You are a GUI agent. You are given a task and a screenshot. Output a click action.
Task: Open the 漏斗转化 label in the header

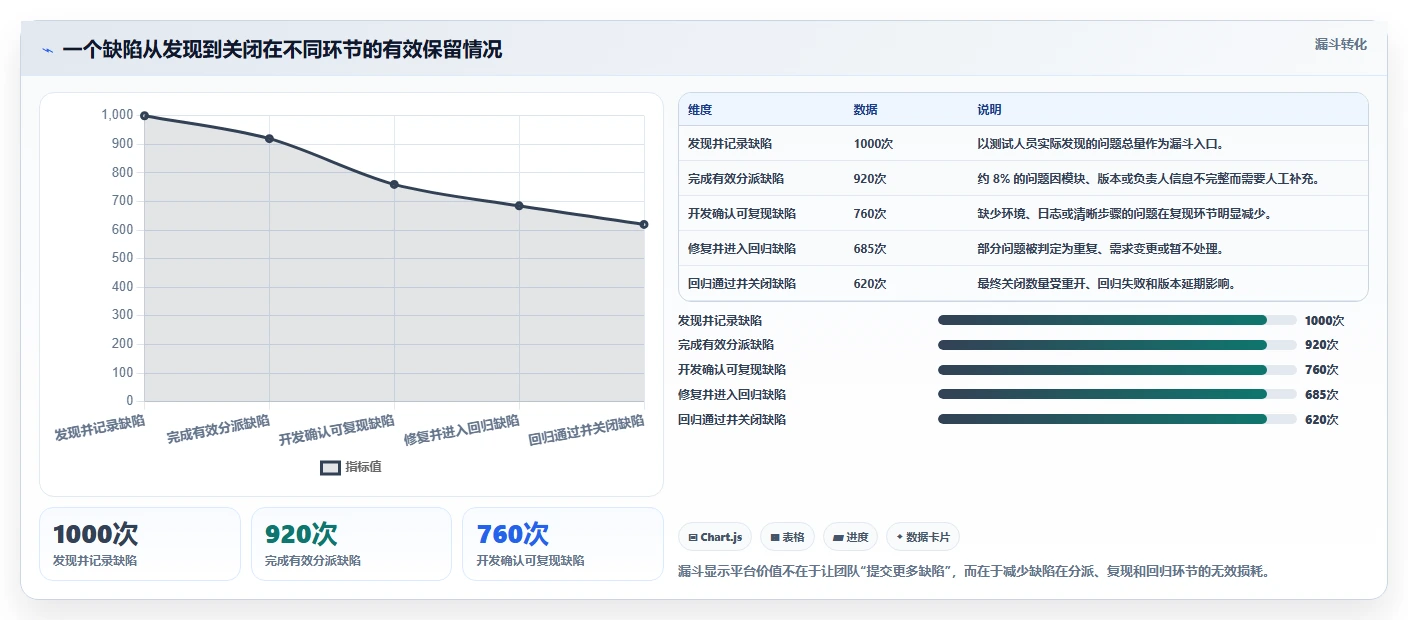1340,45
